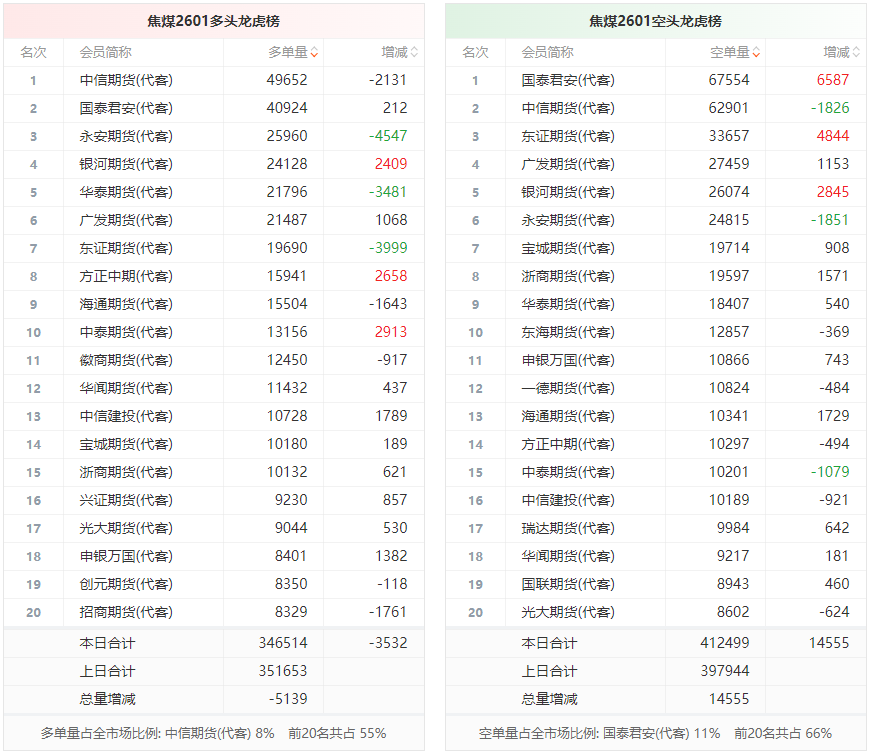Click the red change value 6587
Screen dimensions: 873x754
[x=833, y=80]
